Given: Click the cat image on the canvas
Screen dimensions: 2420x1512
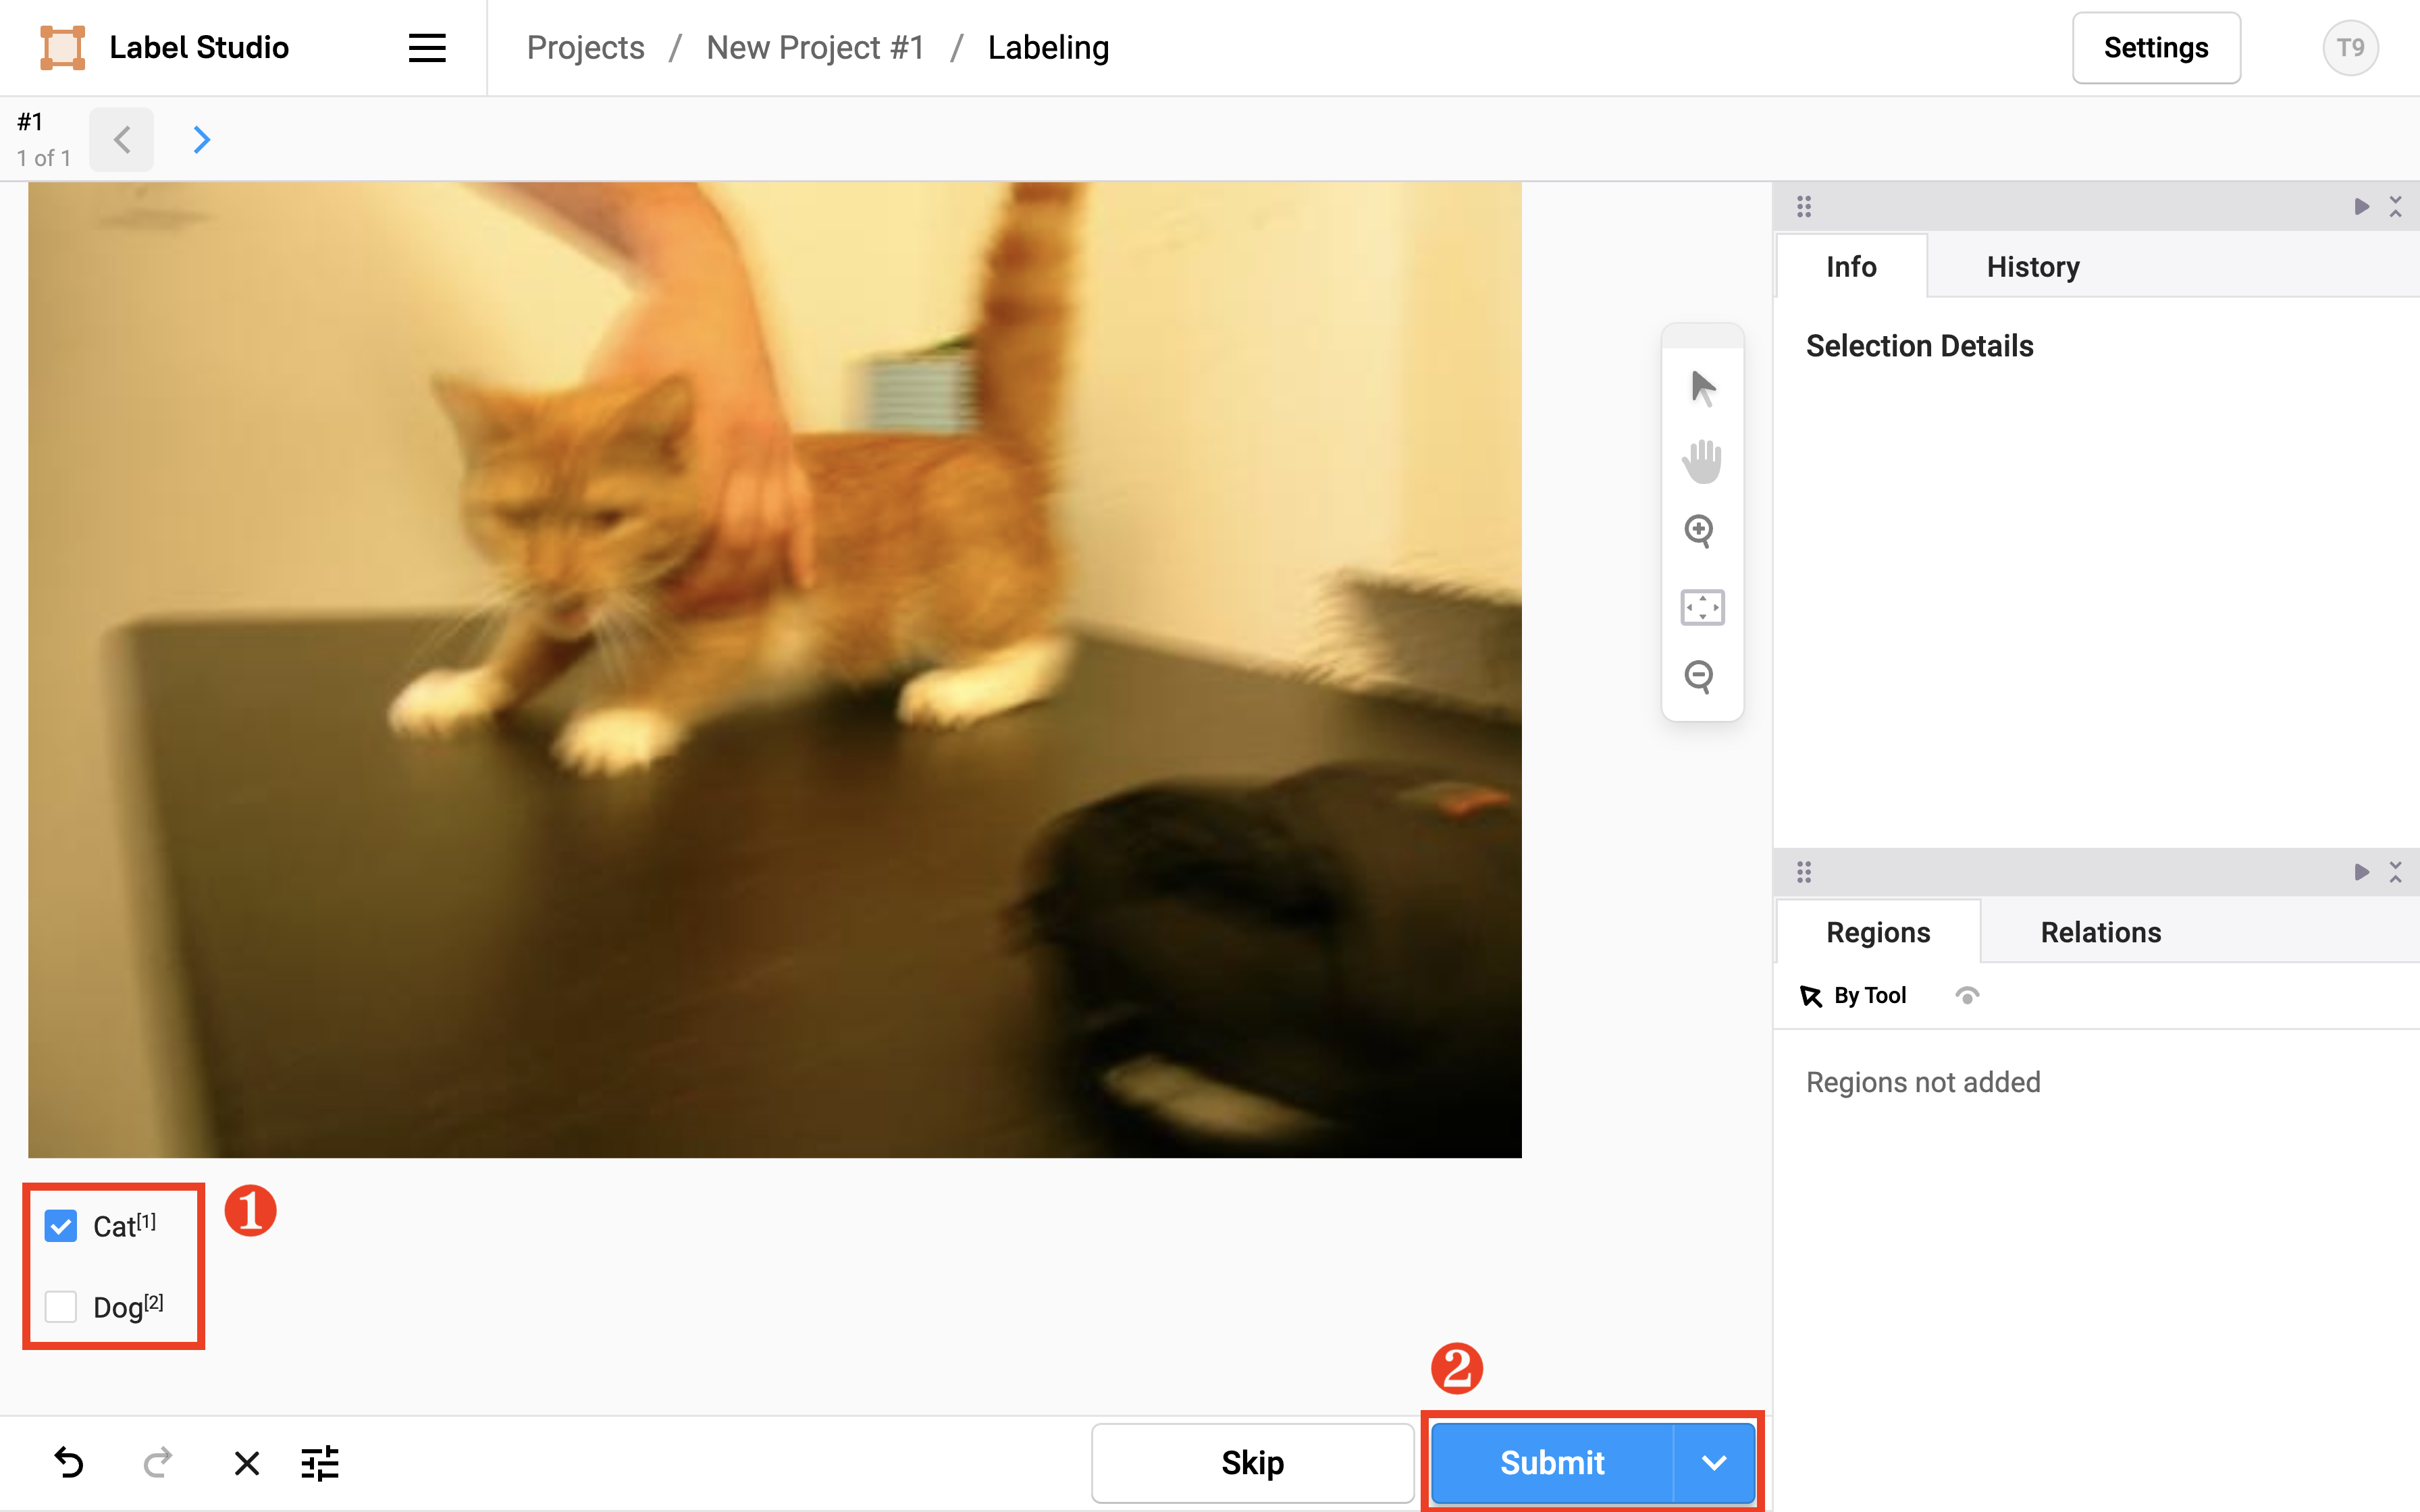Looking at the screenshot, I should pos(774,669).
